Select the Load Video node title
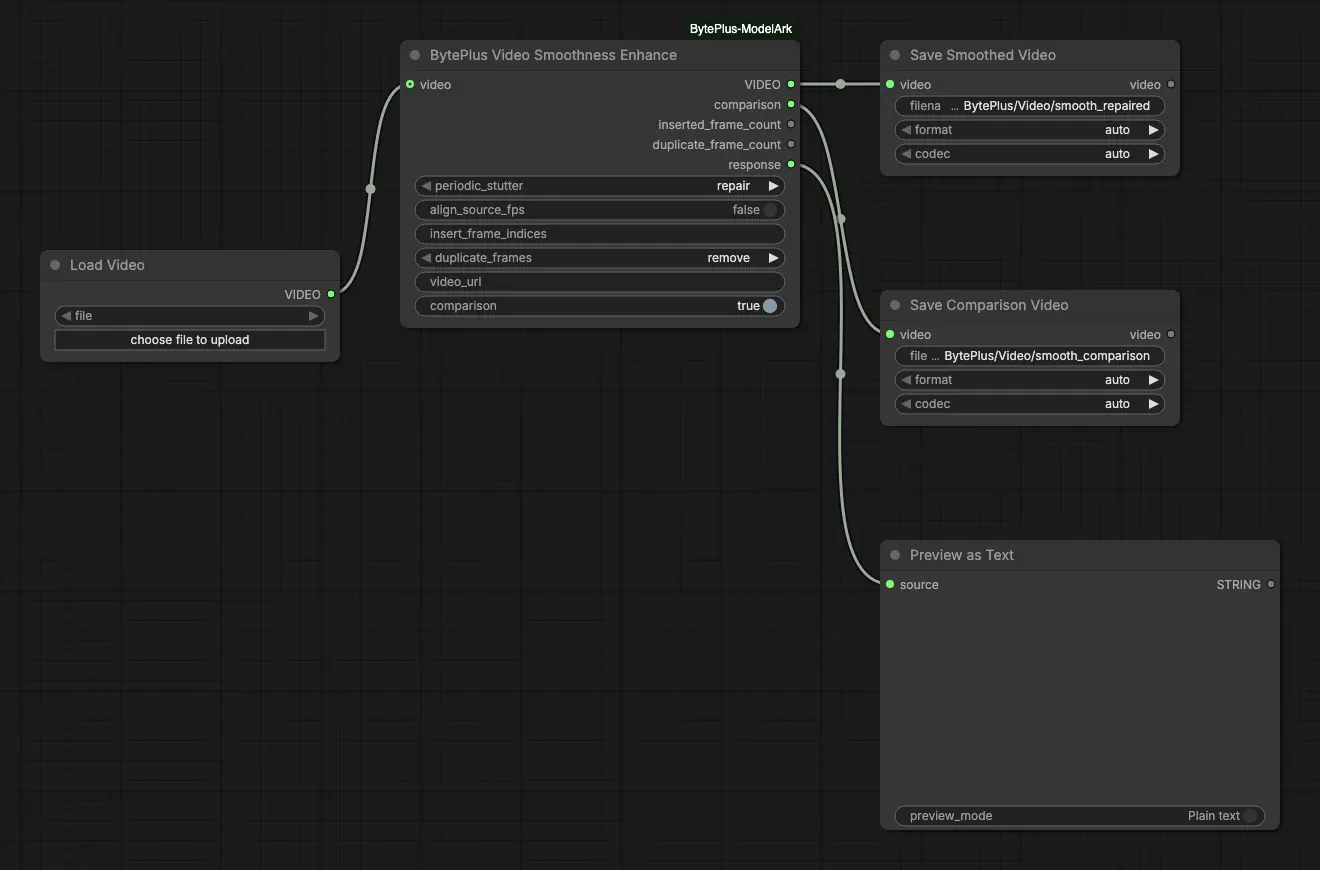The width and height of the screenshot is (1320, 870). [x=107, y=265]
